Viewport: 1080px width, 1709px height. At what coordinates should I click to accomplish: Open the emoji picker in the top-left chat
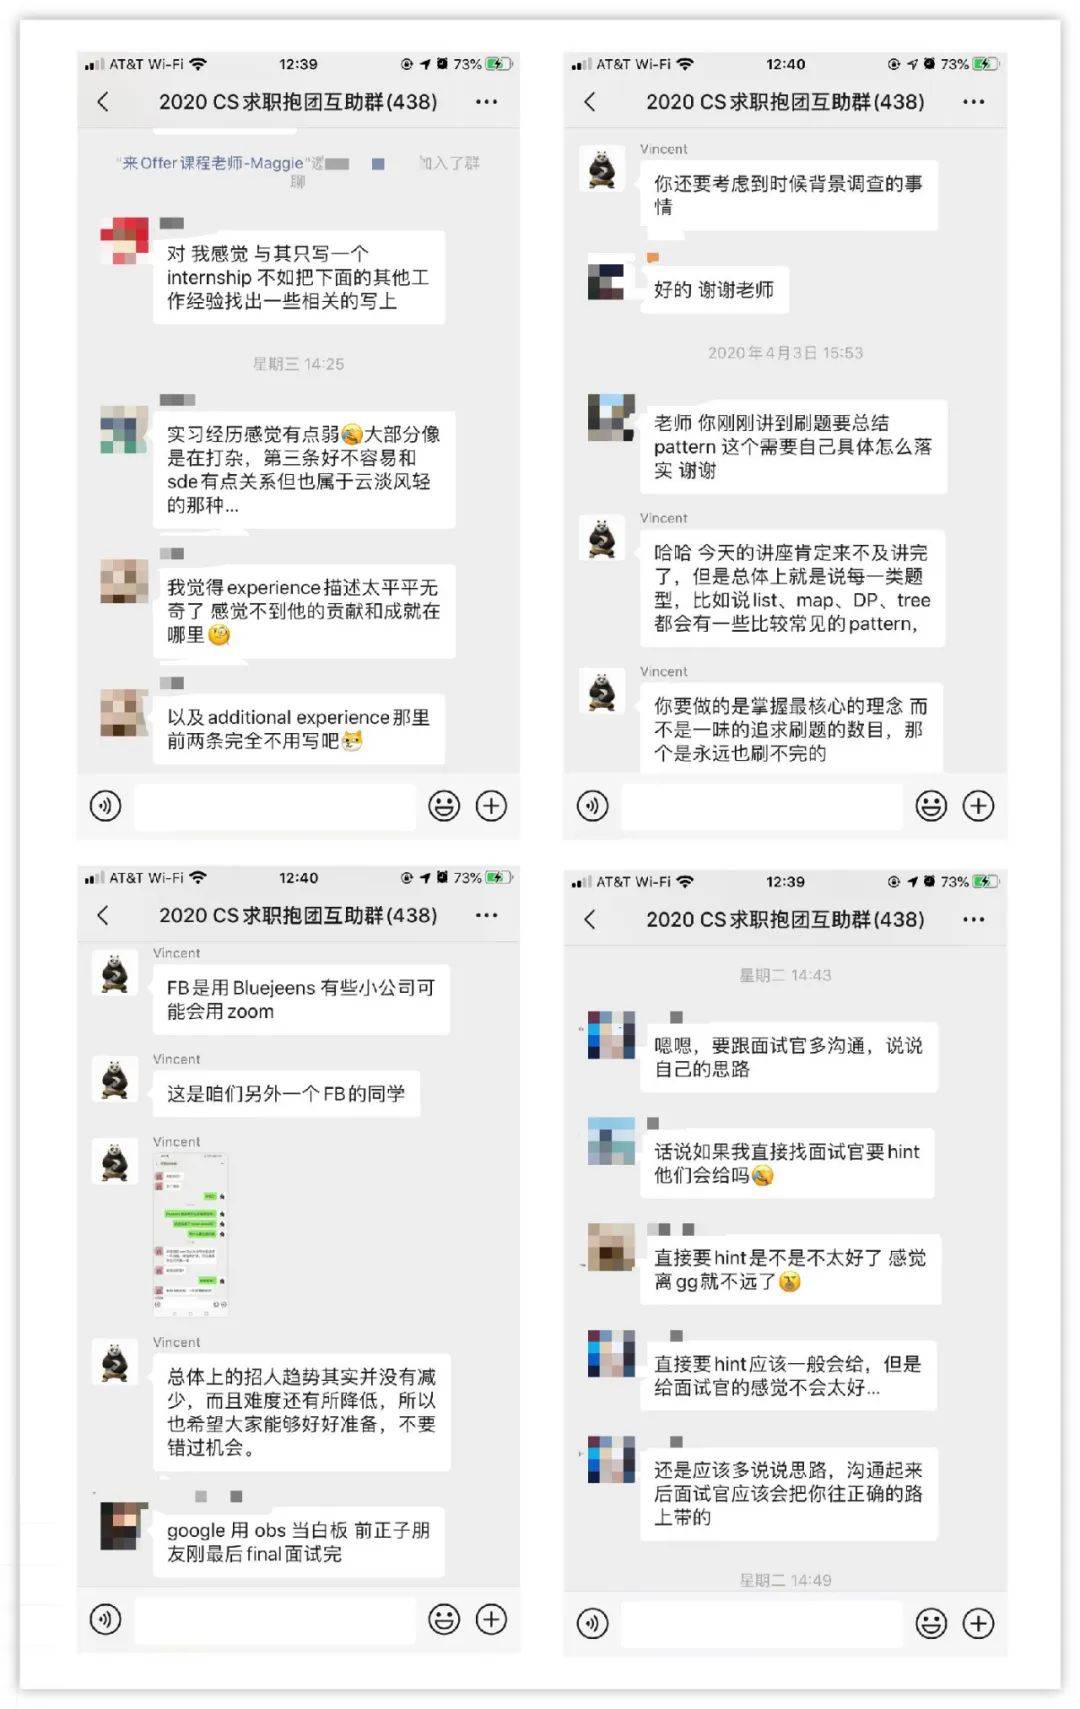coord(444,806)
